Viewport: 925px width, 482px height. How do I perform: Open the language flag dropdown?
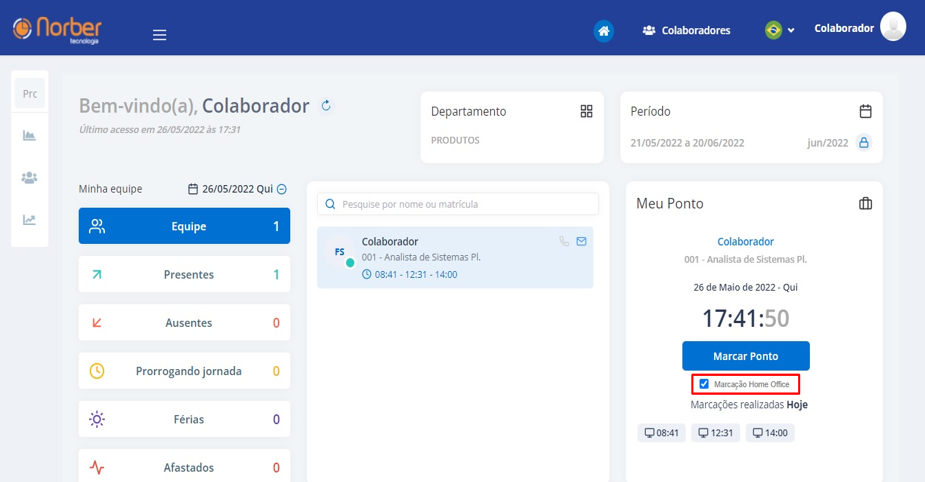coord(780,30)
